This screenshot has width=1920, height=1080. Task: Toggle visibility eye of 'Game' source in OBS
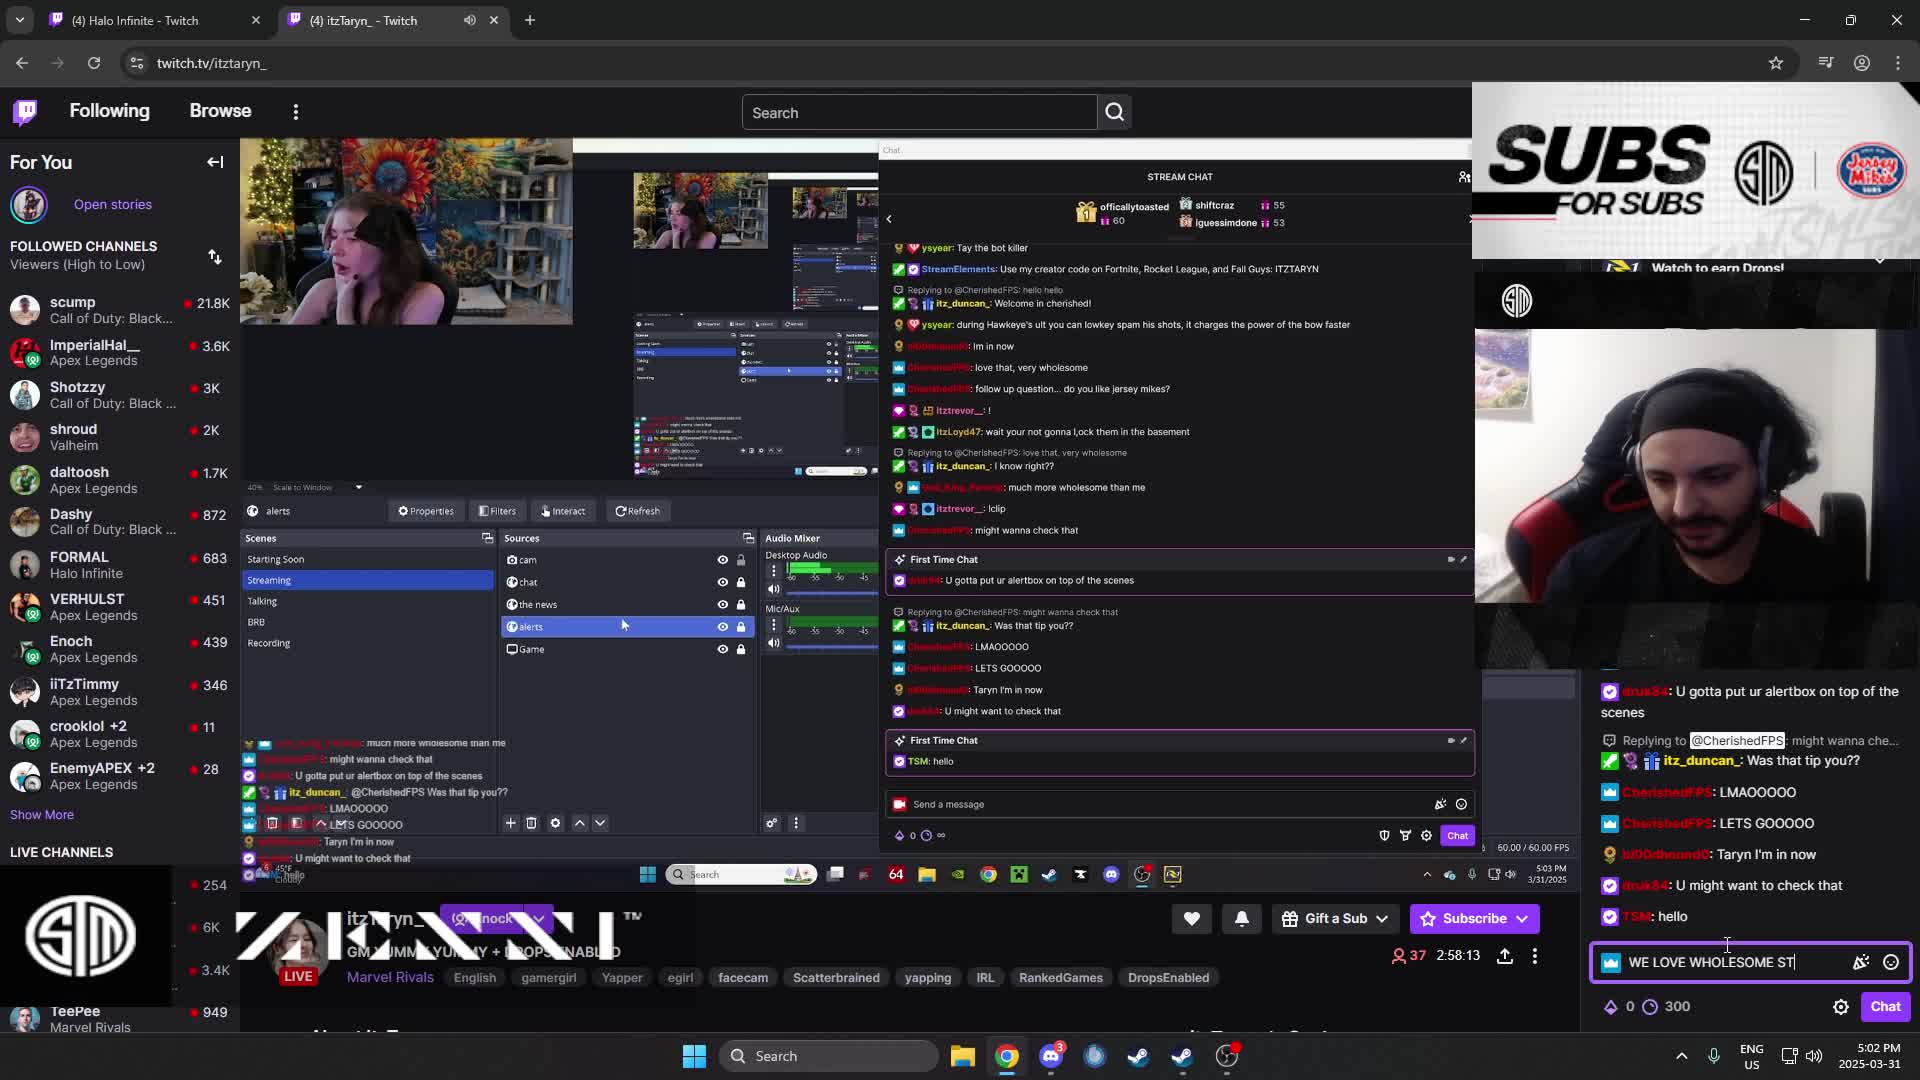(x=723, y=649)
